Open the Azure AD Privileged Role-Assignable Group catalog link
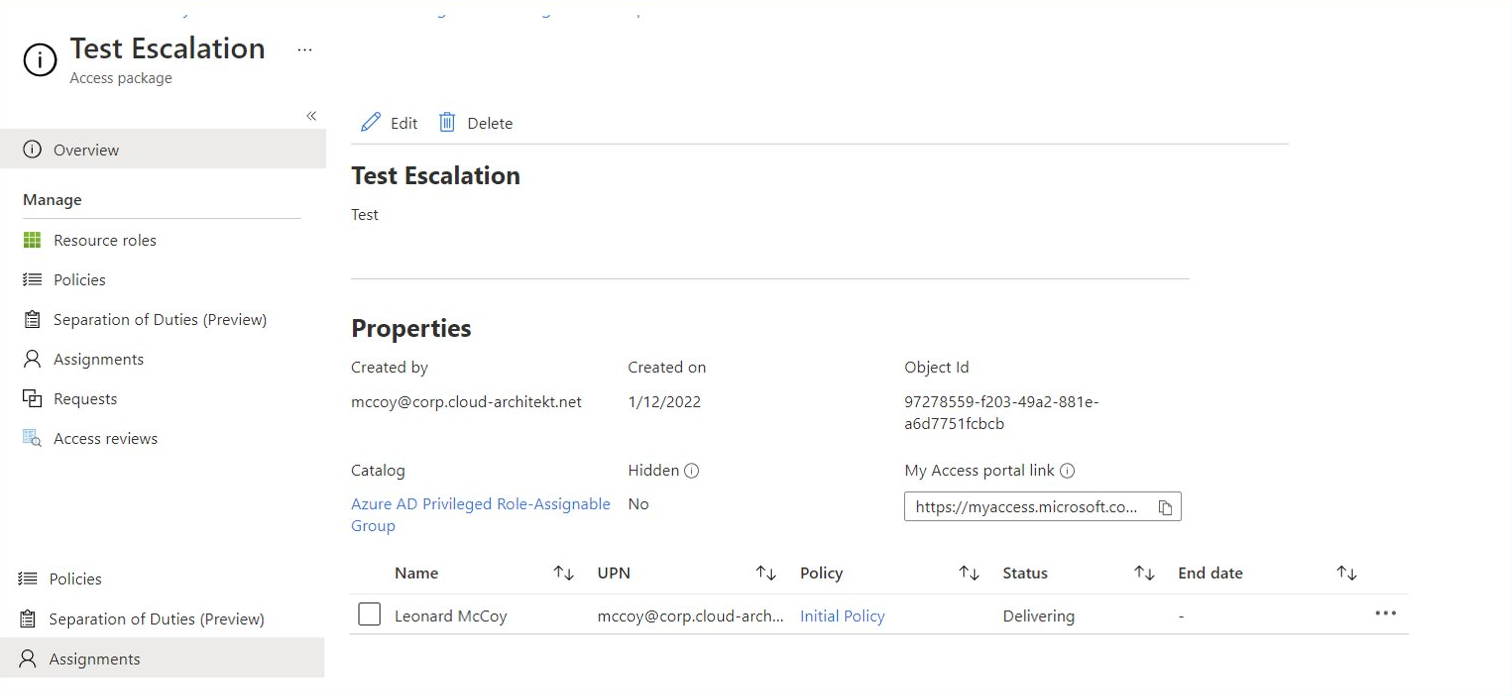The height and width of the screenshot is (696, 1512). coord(480,515)
